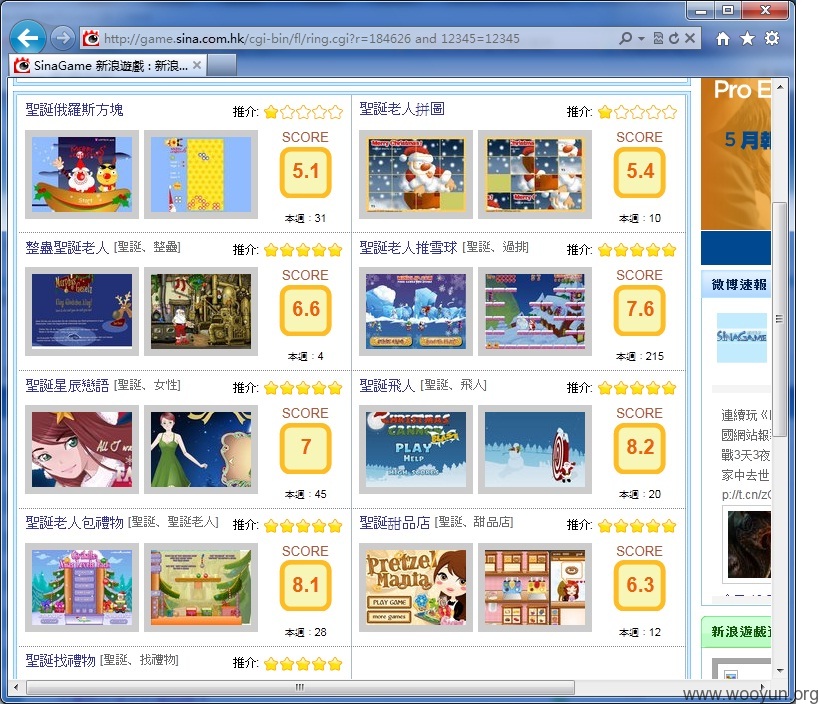The height and width of the screenshot is (704, 819).
Task: Click first thumbnail of 聖誕俄羅斯方塊
Action: 82,174
